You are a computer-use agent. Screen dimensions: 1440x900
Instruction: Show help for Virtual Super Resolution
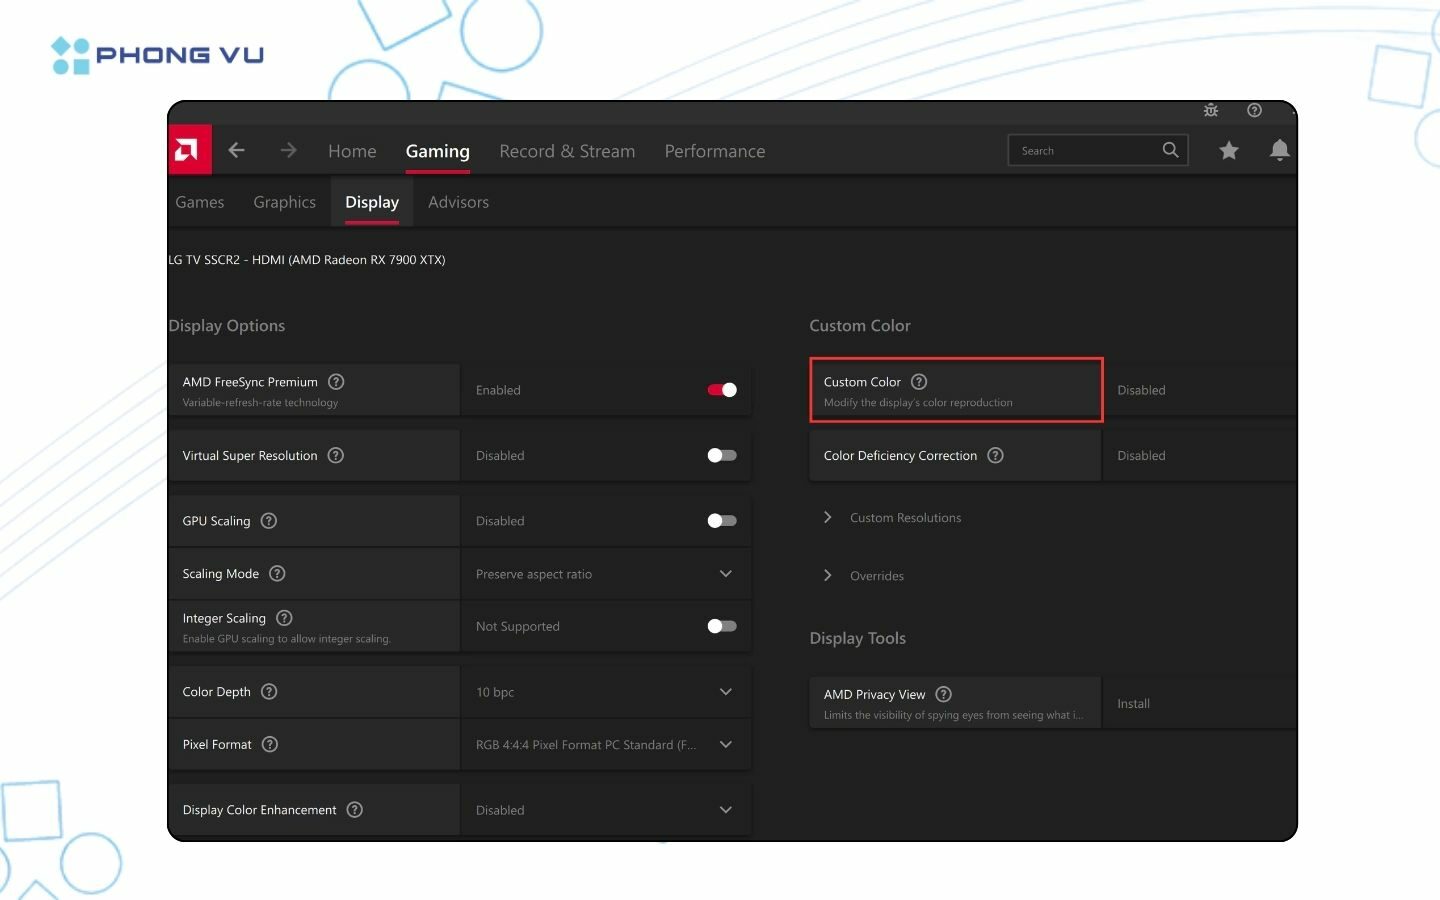click(x=336, y=455)
